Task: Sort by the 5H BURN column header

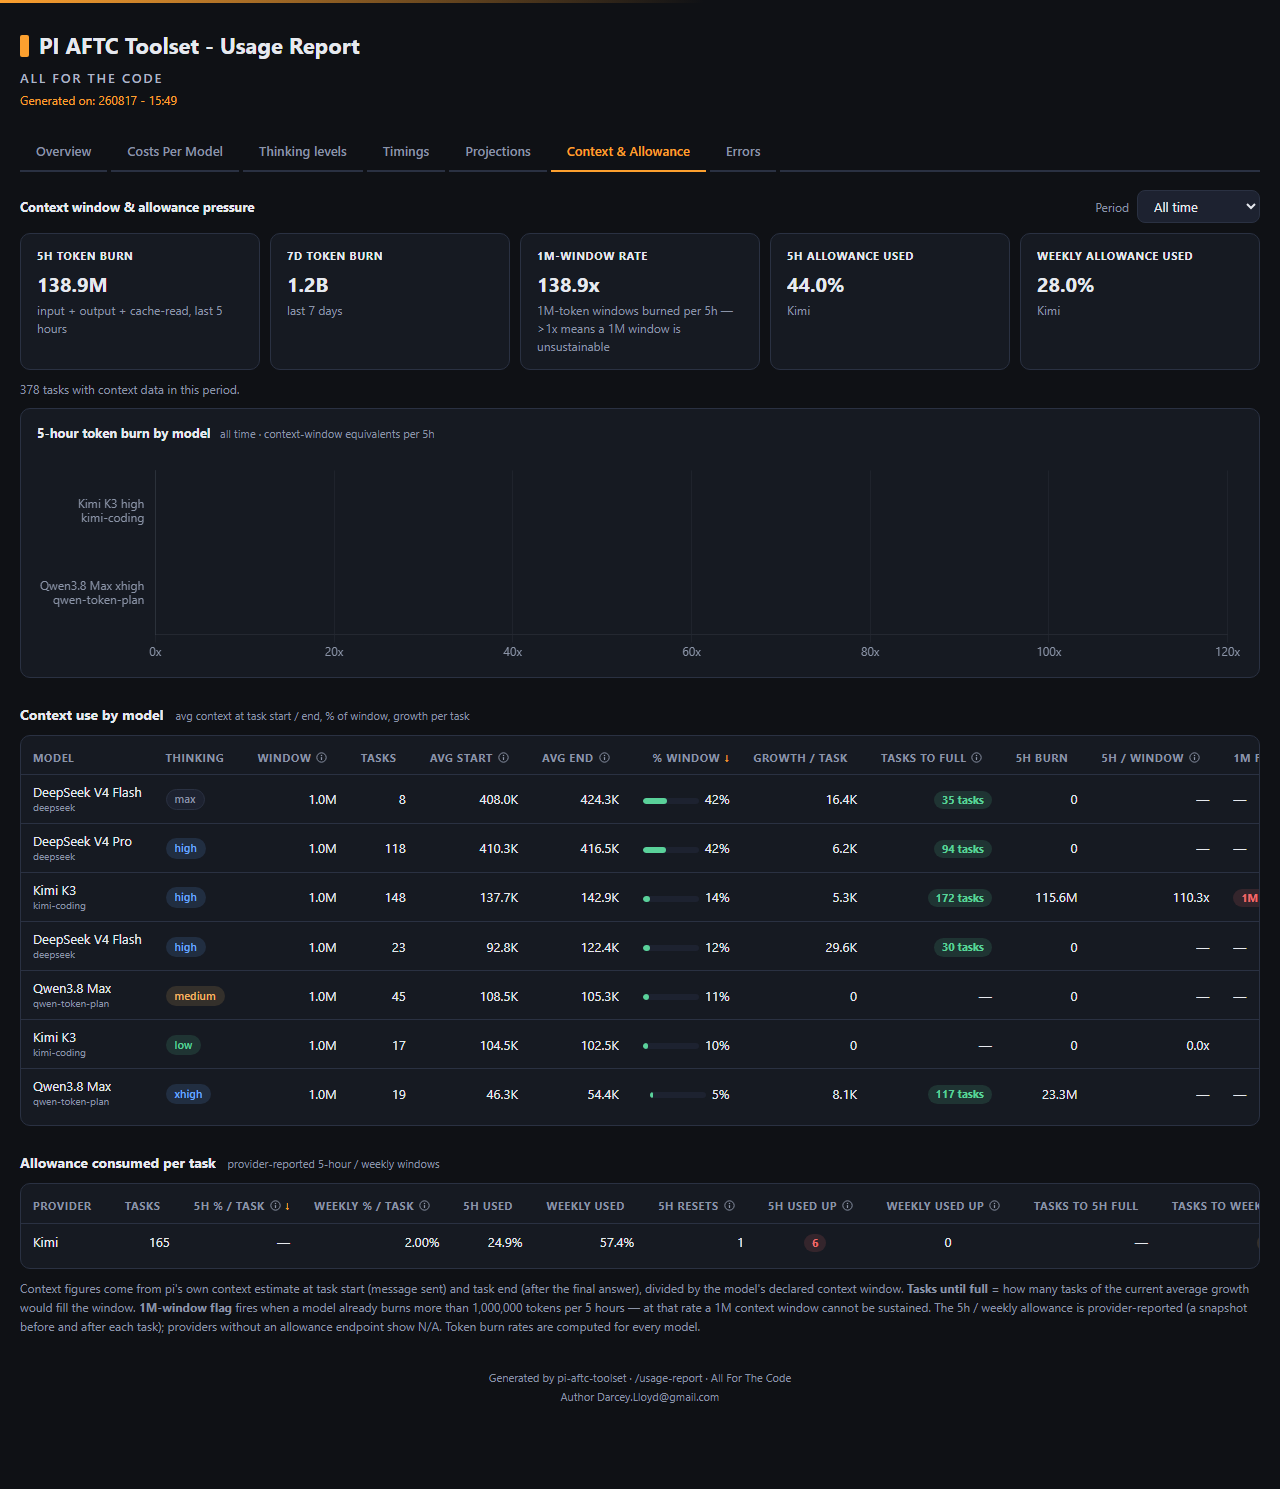Action: tap(1041, 758)
